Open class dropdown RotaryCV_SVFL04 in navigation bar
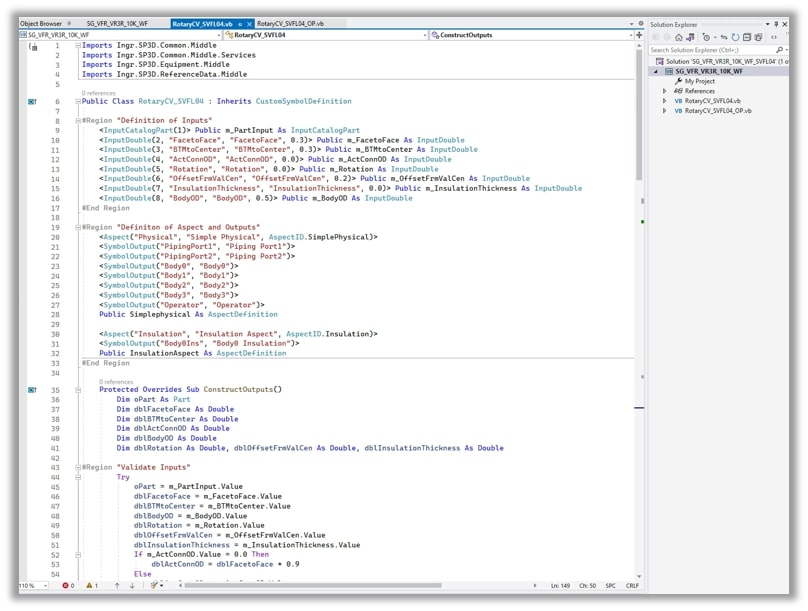The height and width of the screenshot is (611, 808). [x=425, y=35]
